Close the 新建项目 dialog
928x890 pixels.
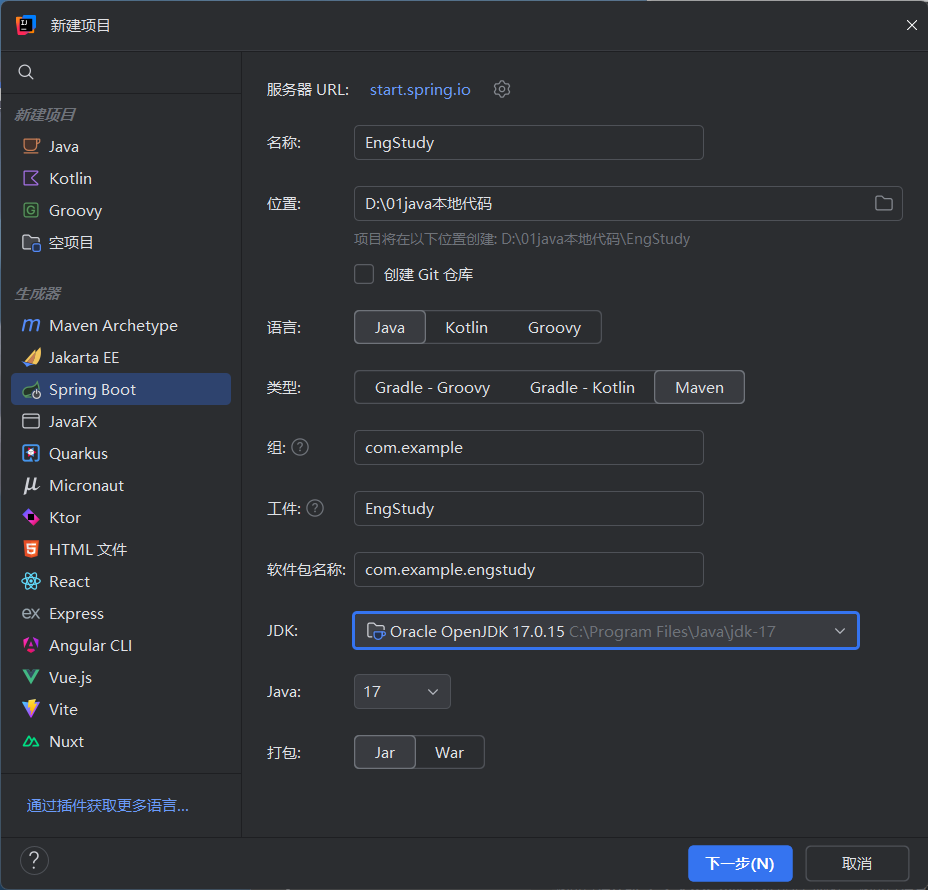pyautogui.click(x=911, y=25)
